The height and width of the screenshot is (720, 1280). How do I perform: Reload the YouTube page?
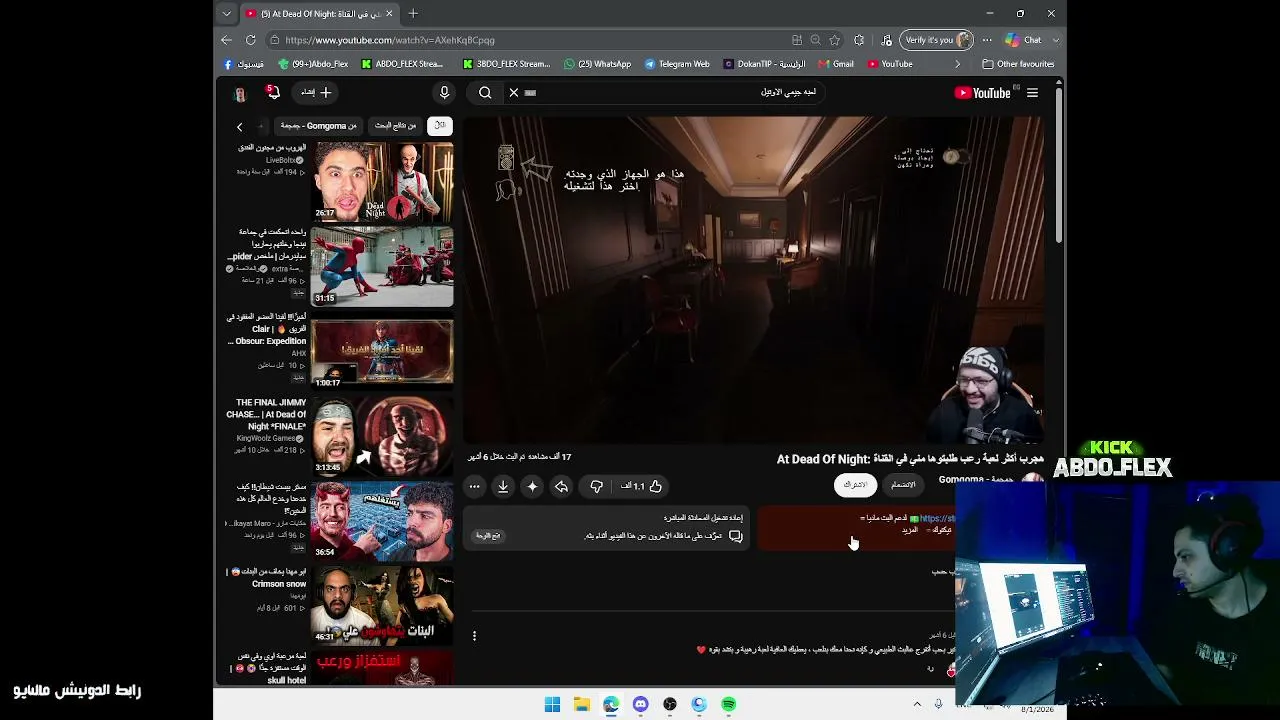point(250,40)
